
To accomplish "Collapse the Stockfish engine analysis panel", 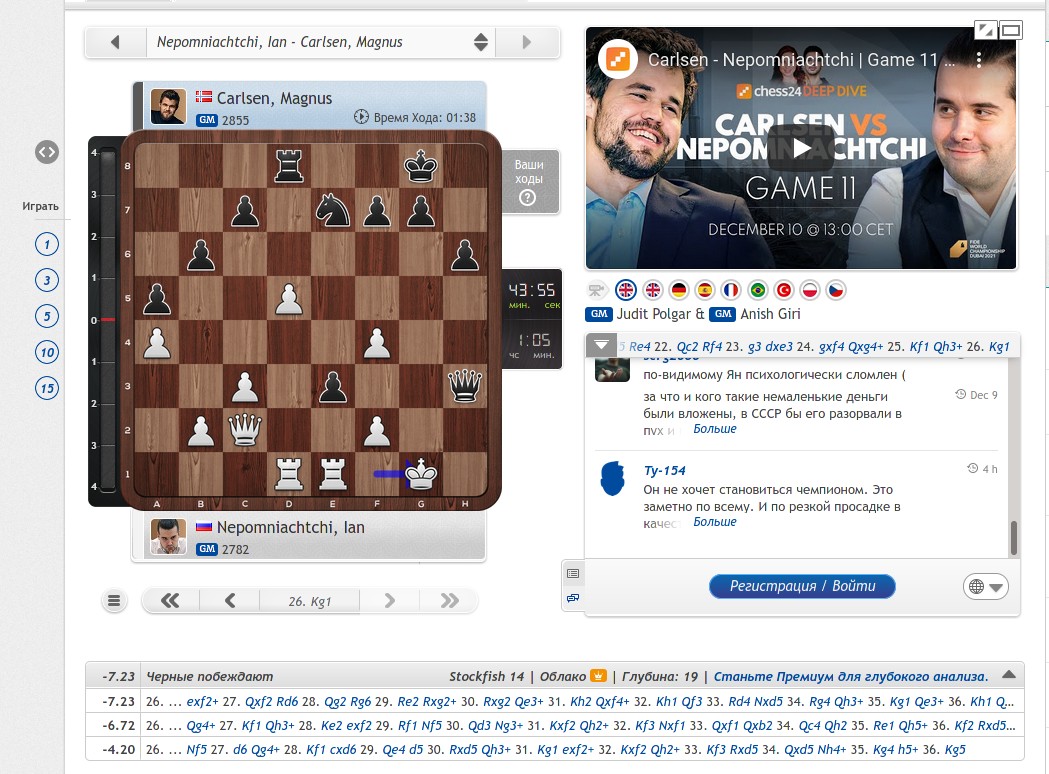I will click(1009, 675).
